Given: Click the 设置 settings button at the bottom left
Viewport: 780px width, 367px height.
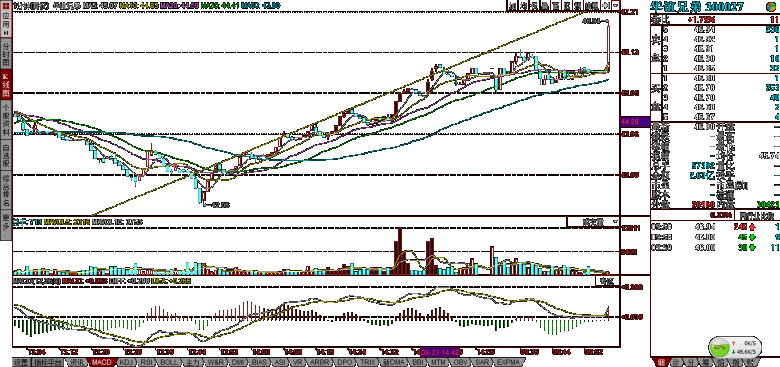Looking at the screenshot, I should 20,363.
